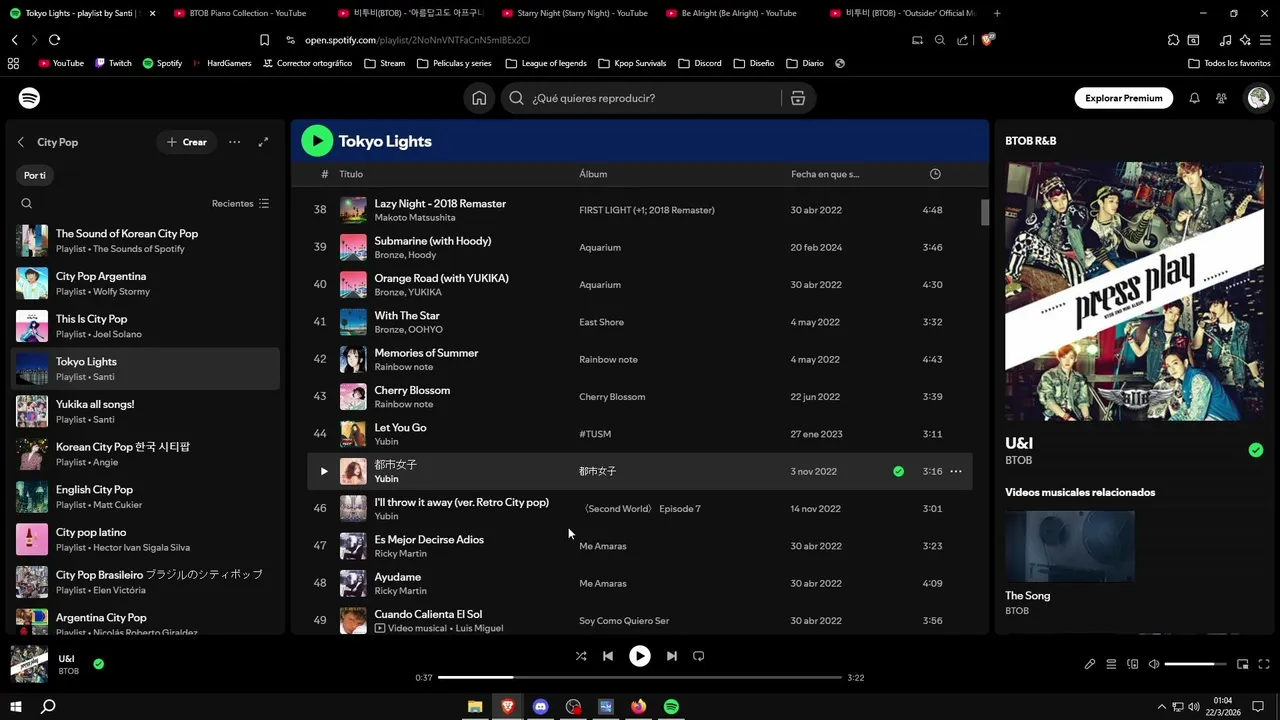Viewport: 1280px width, 720px height.
Task: Open notifications bell icon
Action: [x=1194, y=98]
